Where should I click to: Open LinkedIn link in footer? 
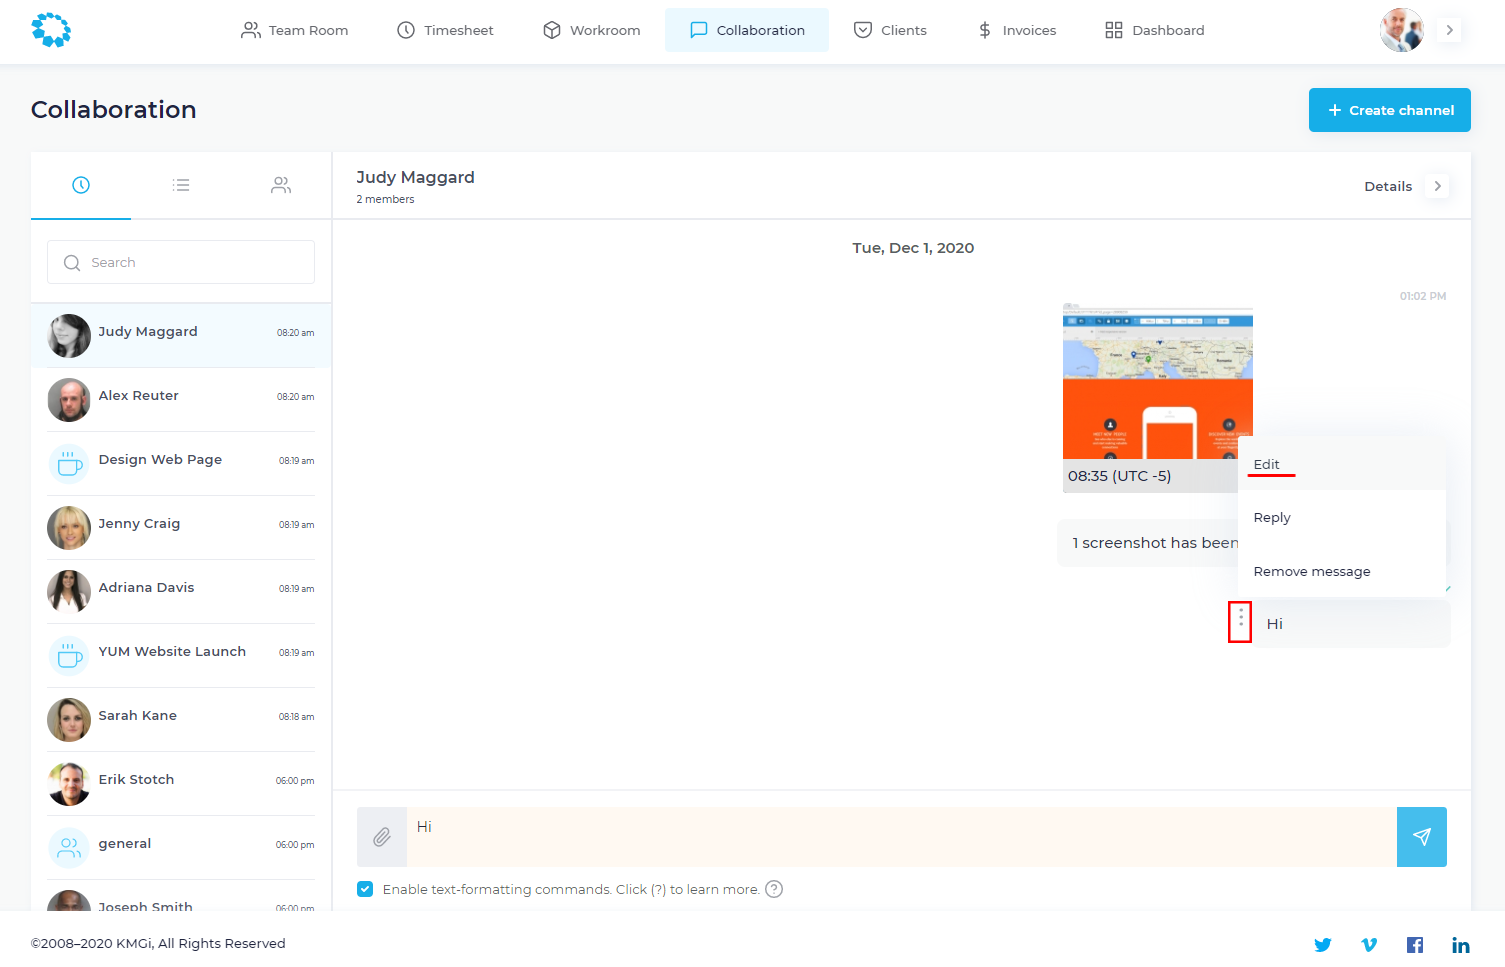1460,945
